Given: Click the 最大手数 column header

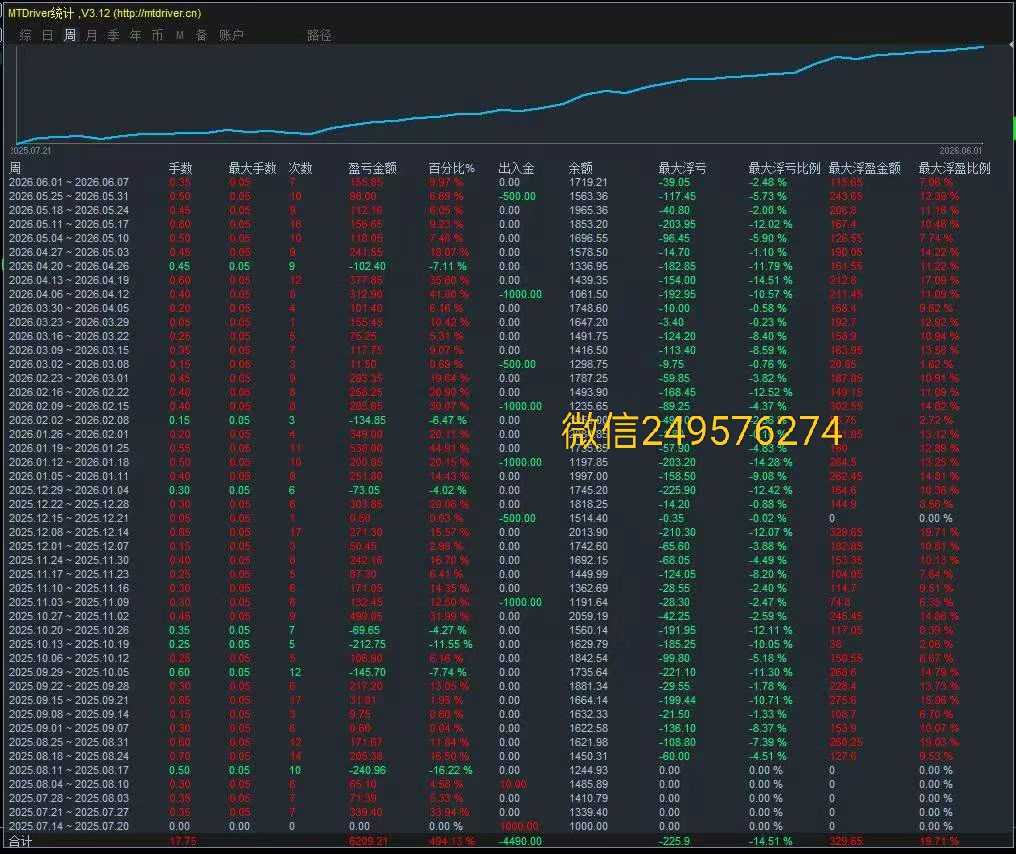Looking at the screenshot, I should pos(252,168).
